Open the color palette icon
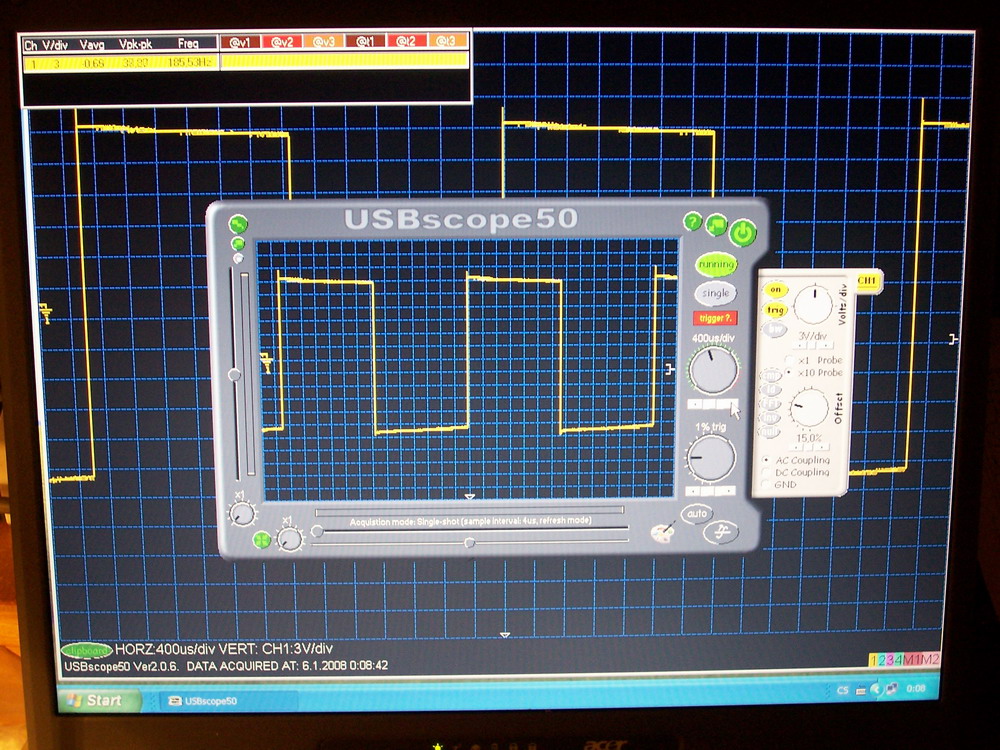This screenshot has width=1000, height=750. point(663,533)
